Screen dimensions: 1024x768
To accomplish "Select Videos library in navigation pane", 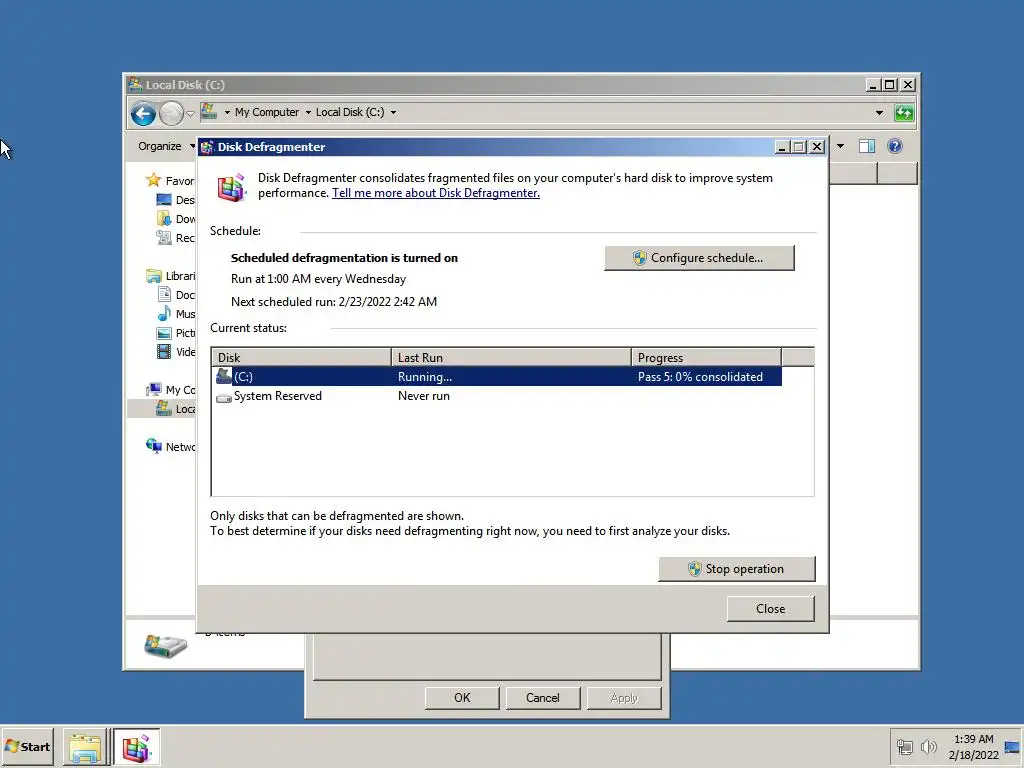I will pos(176,352).
